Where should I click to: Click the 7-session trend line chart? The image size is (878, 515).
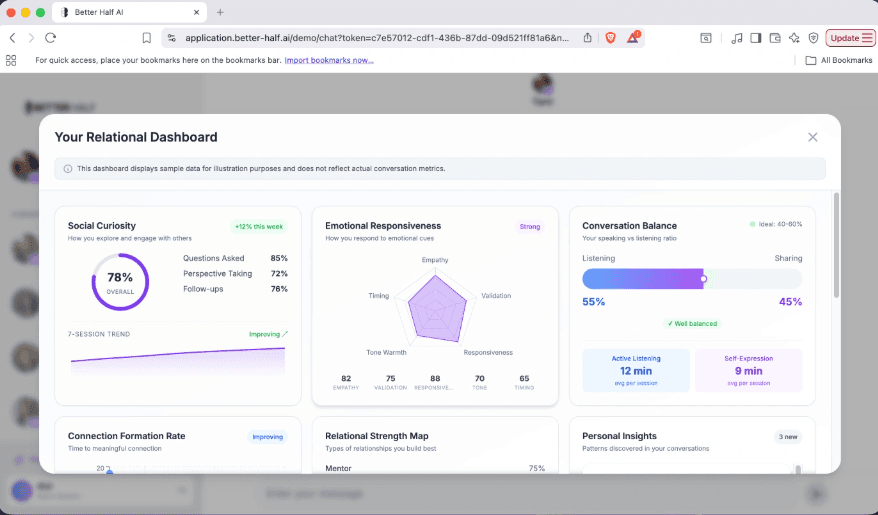click(178, 360)
